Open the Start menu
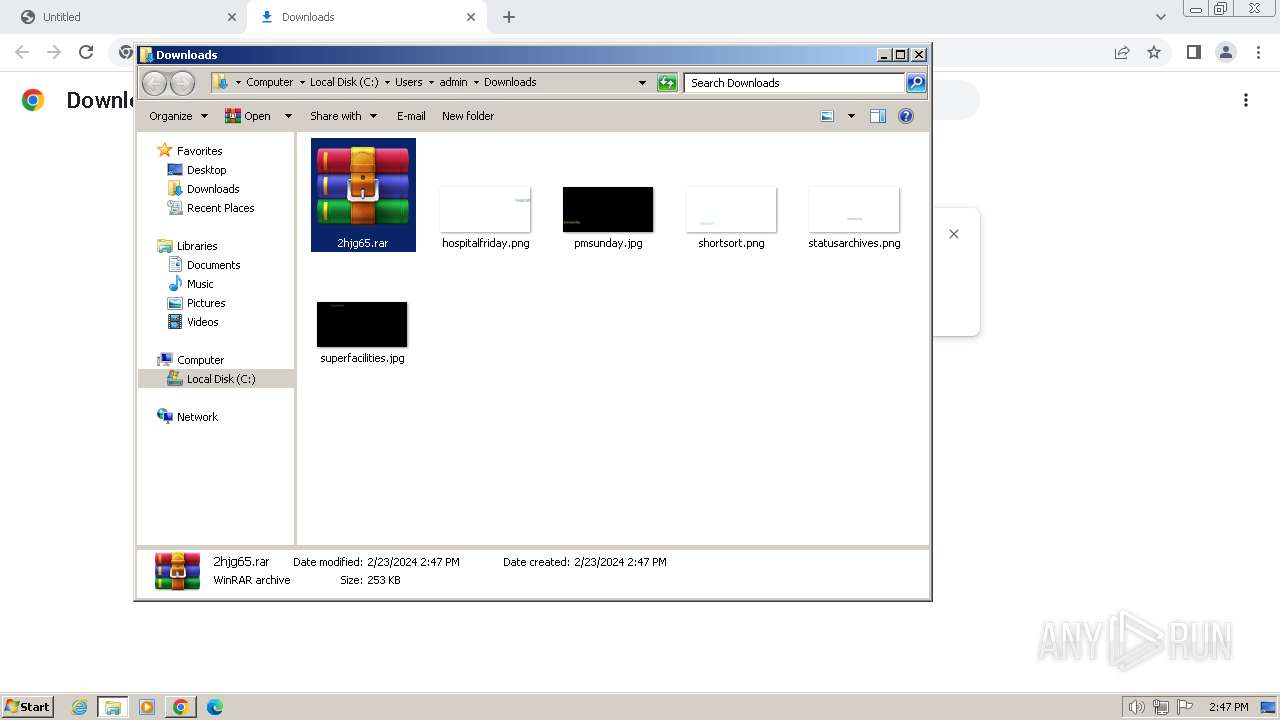 click(27, 706)
